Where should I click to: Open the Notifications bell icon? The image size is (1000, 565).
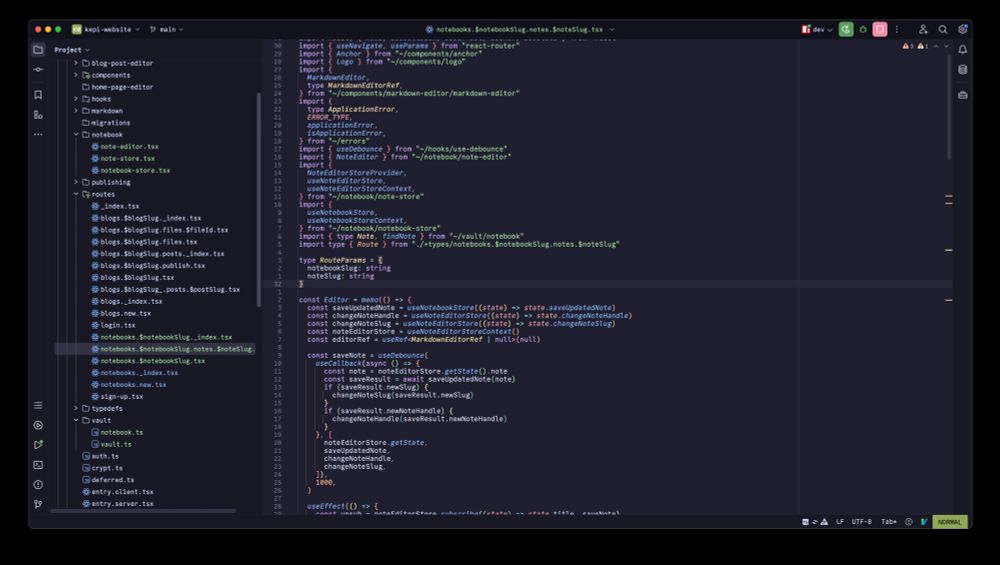click(963, 50)
